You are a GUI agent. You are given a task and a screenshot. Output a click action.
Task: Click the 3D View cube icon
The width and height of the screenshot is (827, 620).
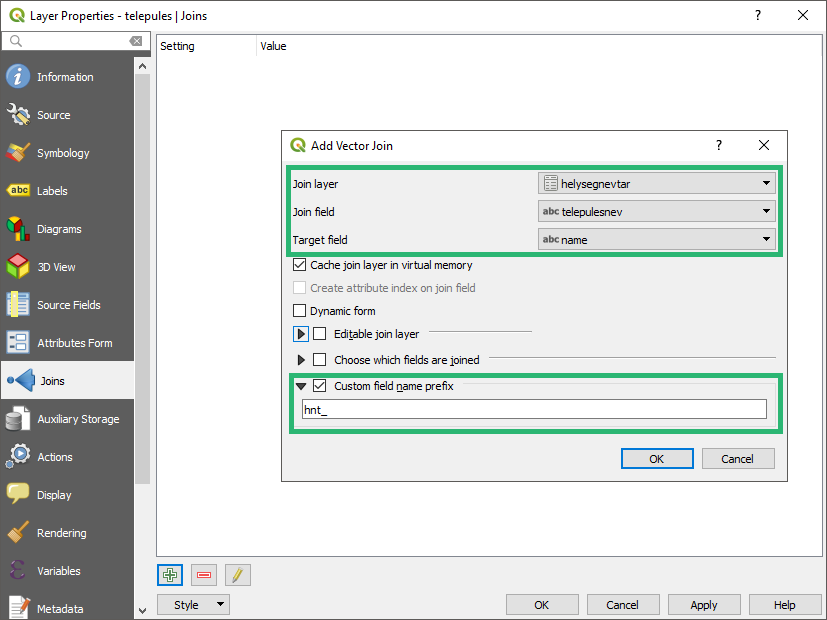tap(18, 267)
